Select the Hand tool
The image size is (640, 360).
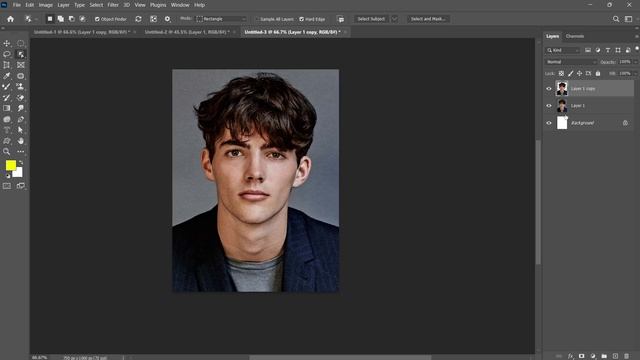tap(20, 141)
